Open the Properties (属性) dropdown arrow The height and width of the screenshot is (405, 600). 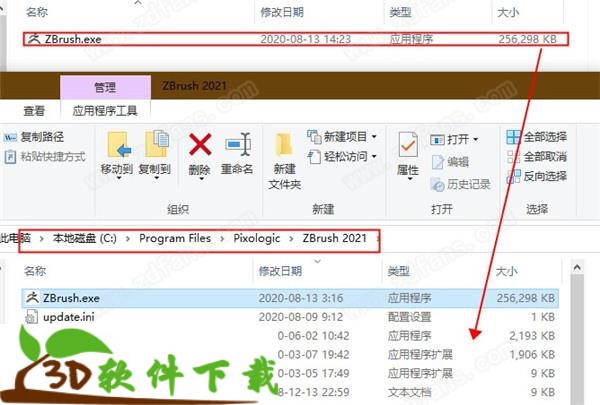pyautogui.click(x=409, y=179)
